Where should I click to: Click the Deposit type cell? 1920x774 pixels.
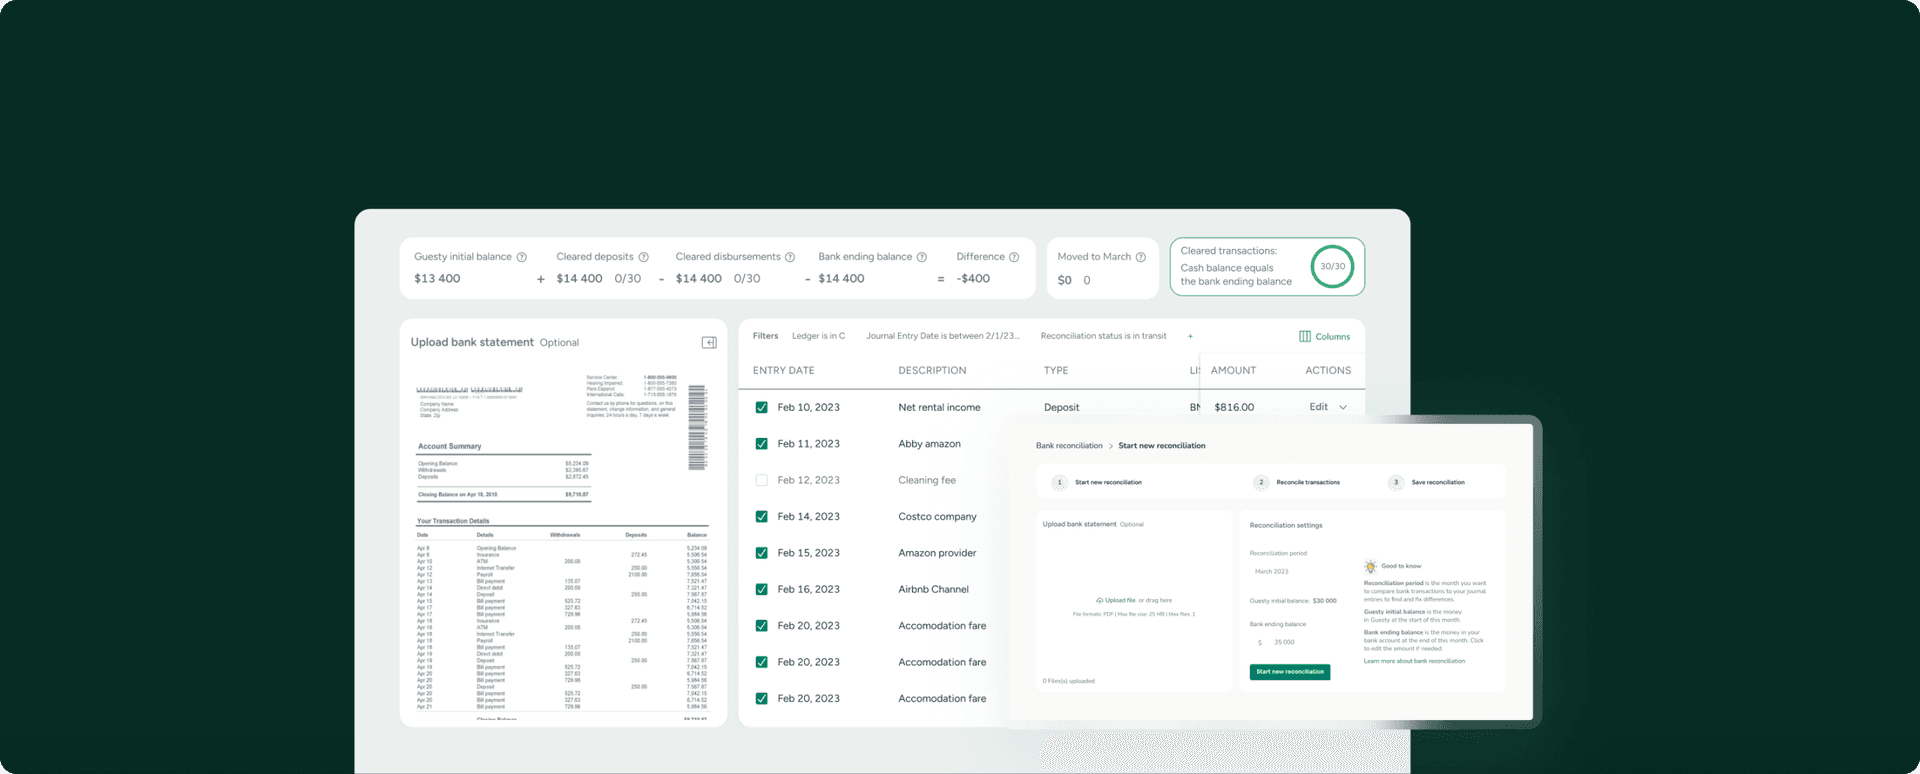click(x=1061, y=407)
